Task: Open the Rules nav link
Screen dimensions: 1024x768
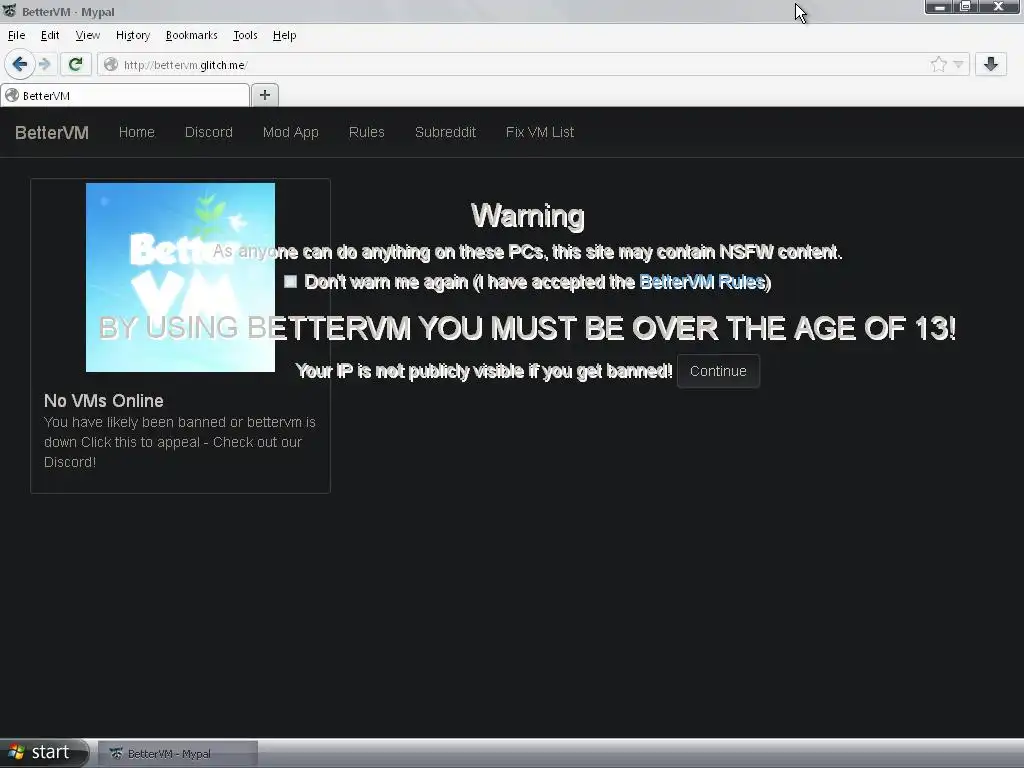Action: [x=366, y=132]
